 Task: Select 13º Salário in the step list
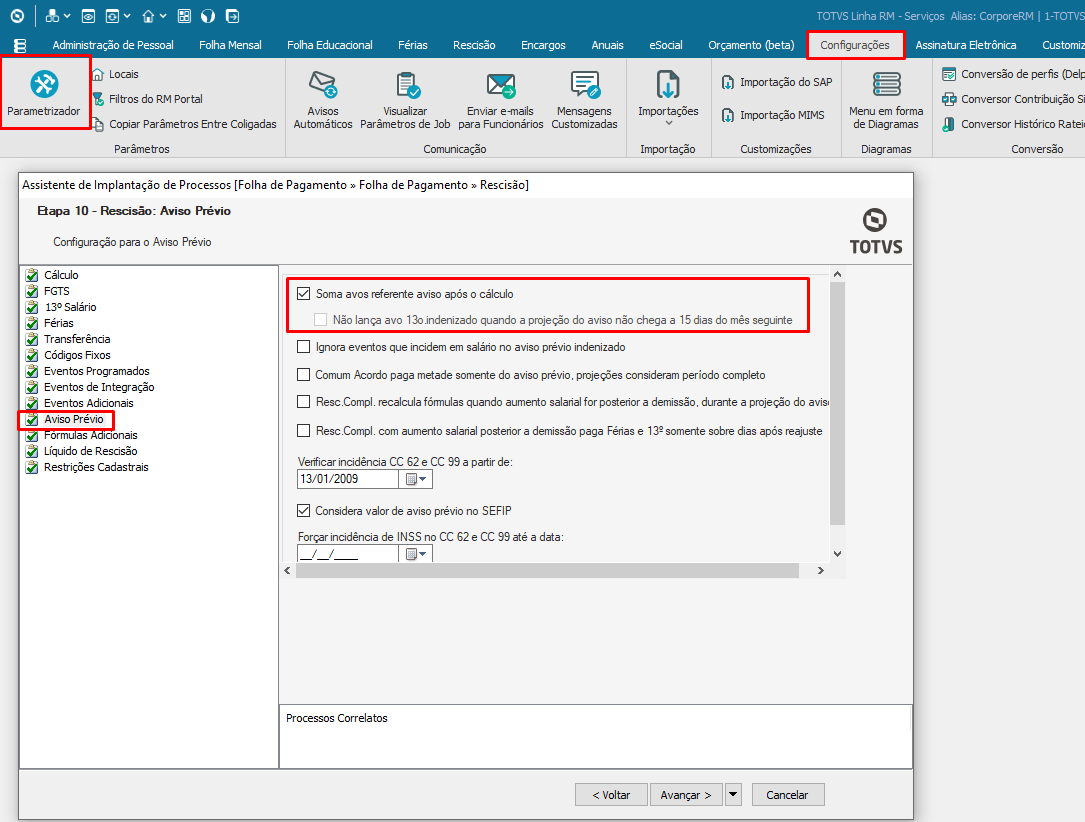pyautogui.click(x=70, y=307)
